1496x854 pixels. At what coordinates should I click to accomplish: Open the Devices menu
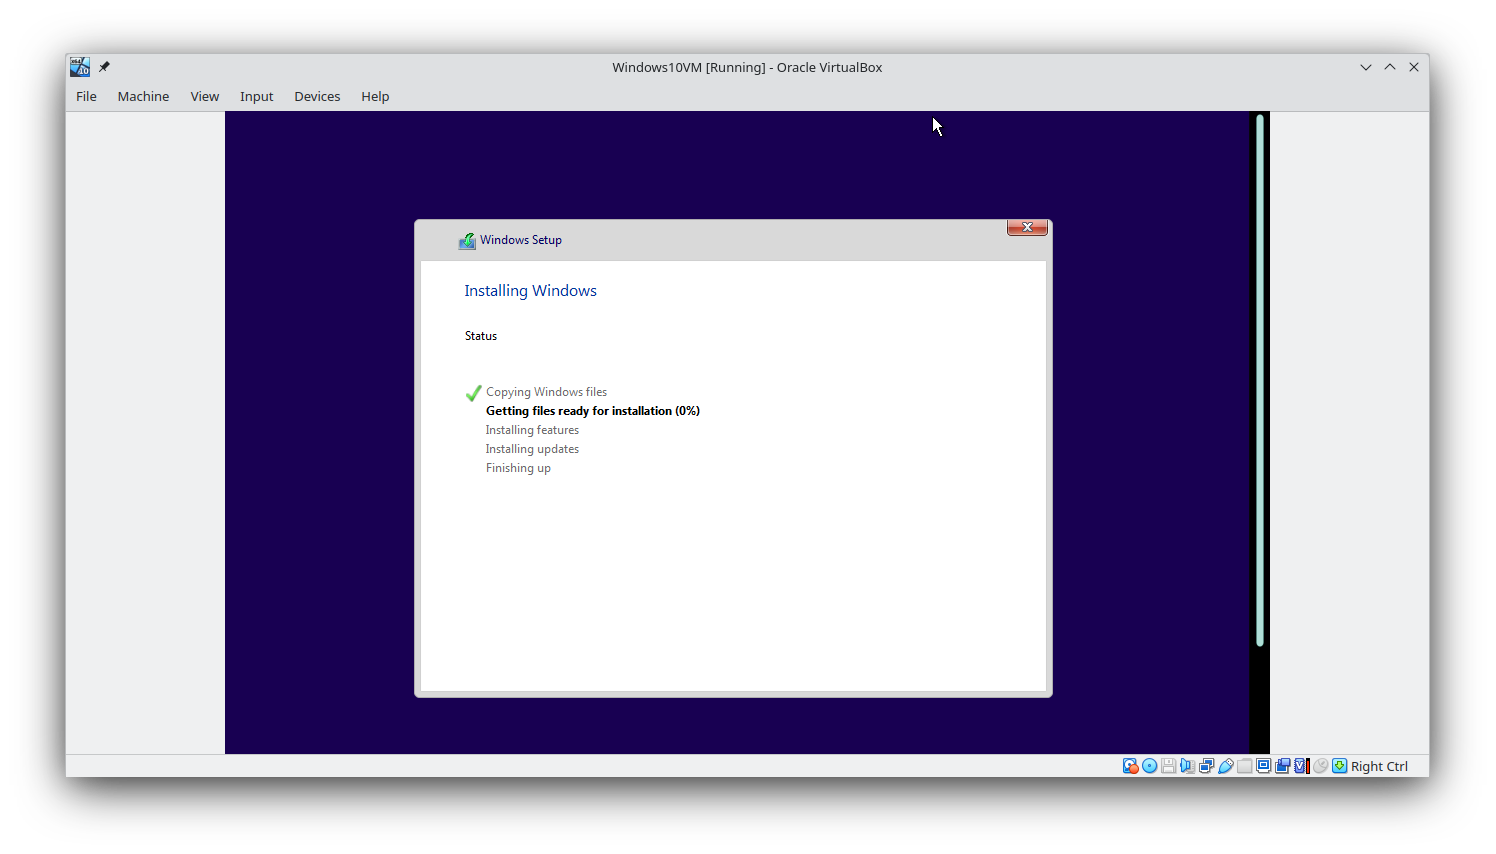click(317, 96)
